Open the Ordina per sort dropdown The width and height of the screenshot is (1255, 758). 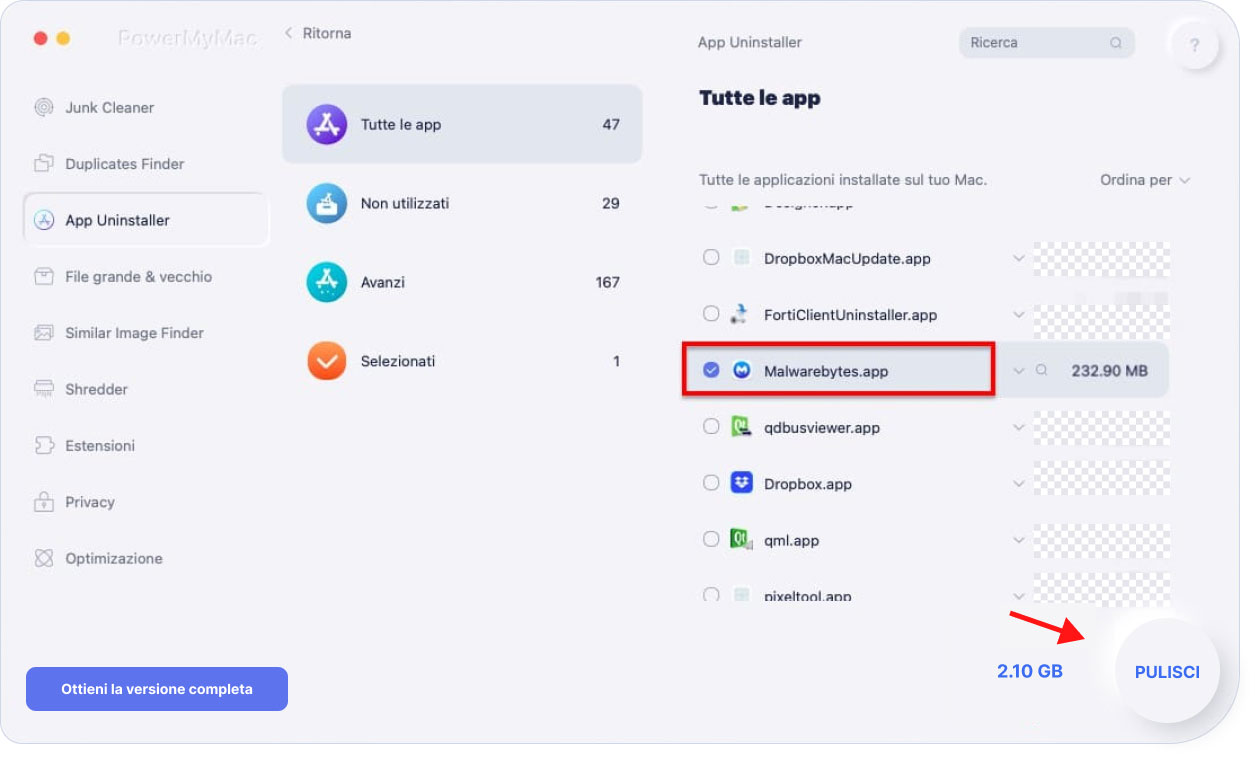pyautogui.click(x=1145, y=180)
